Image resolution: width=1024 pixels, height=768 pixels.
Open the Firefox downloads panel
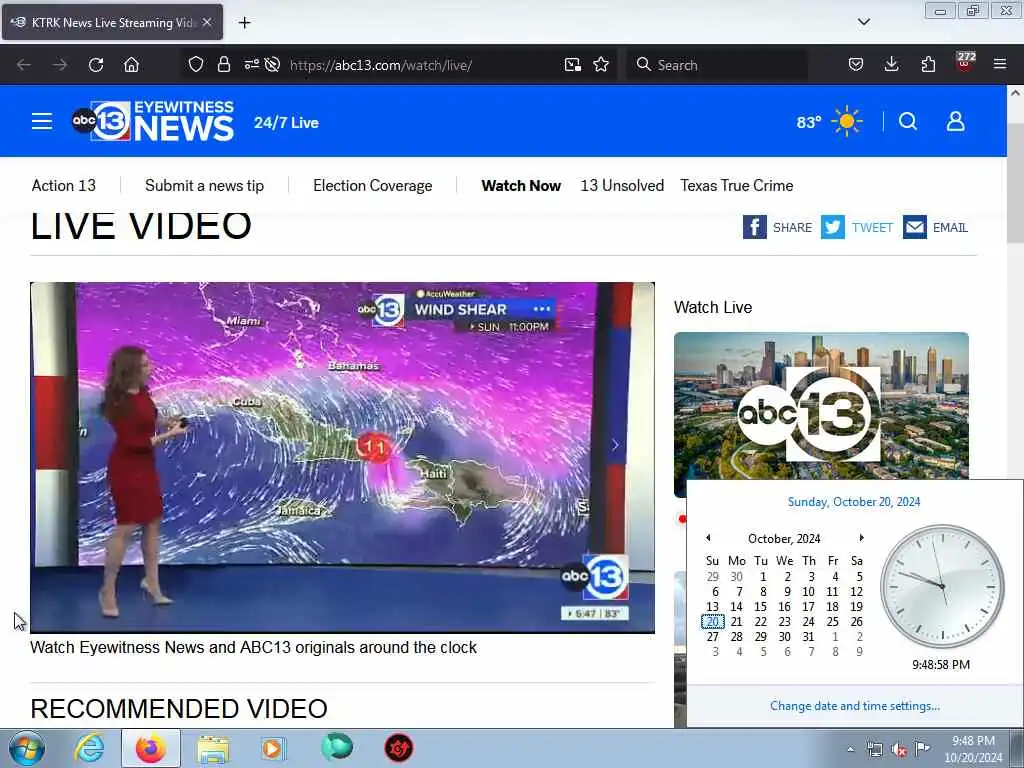coord(891,65)
